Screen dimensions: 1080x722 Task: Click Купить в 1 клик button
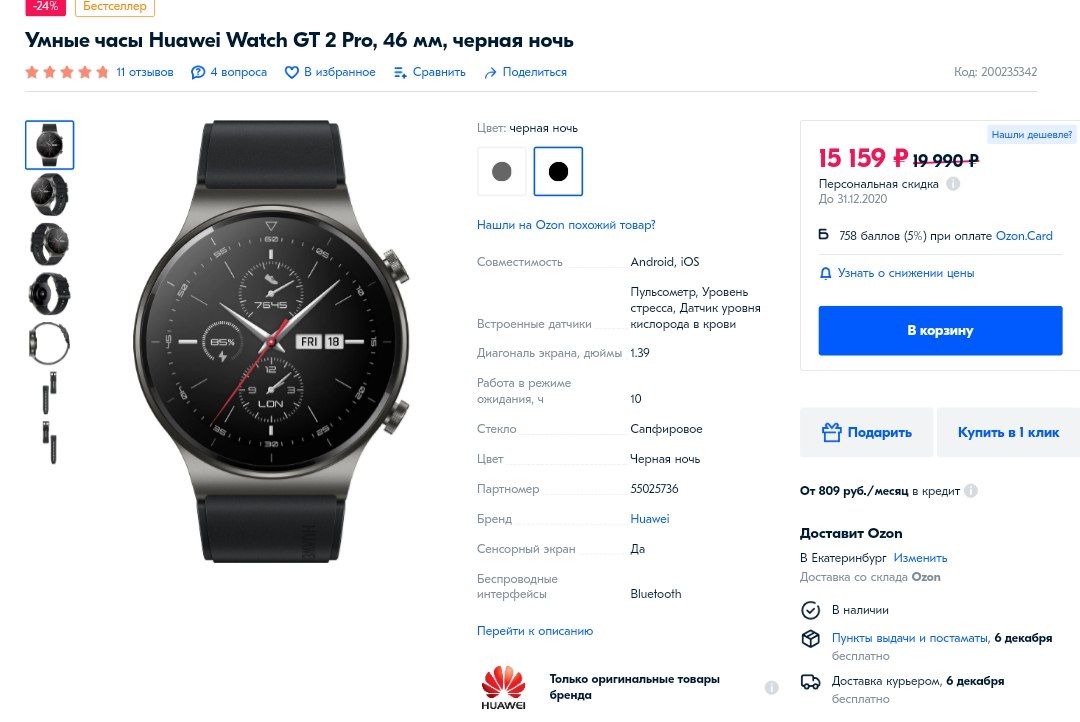[1008, 432]
